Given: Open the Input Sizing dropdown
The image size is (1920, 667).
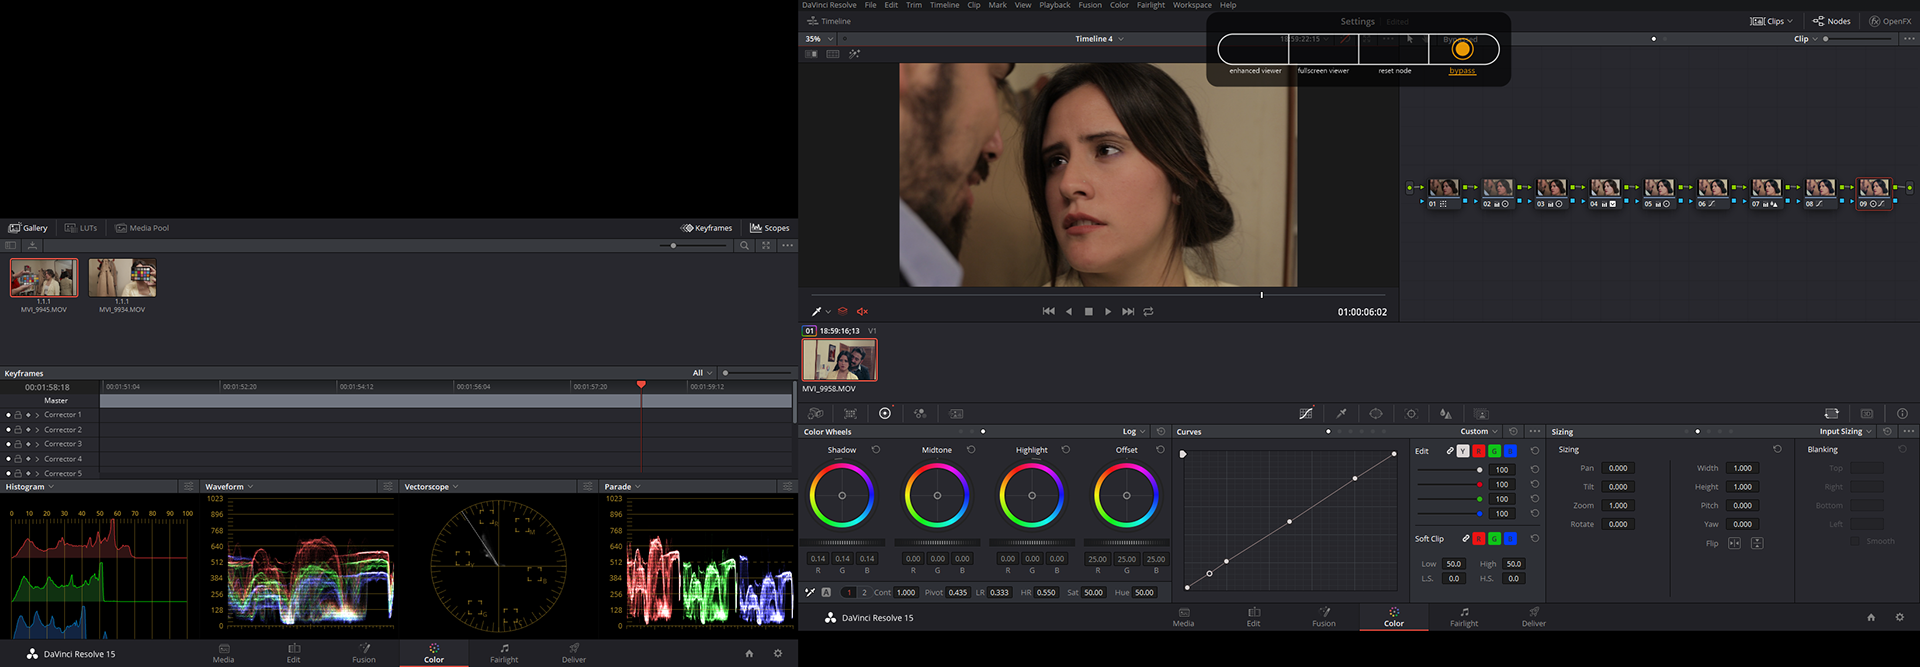Looking at the screenshot, I should pyautogui.click(x=1846, y=432).
